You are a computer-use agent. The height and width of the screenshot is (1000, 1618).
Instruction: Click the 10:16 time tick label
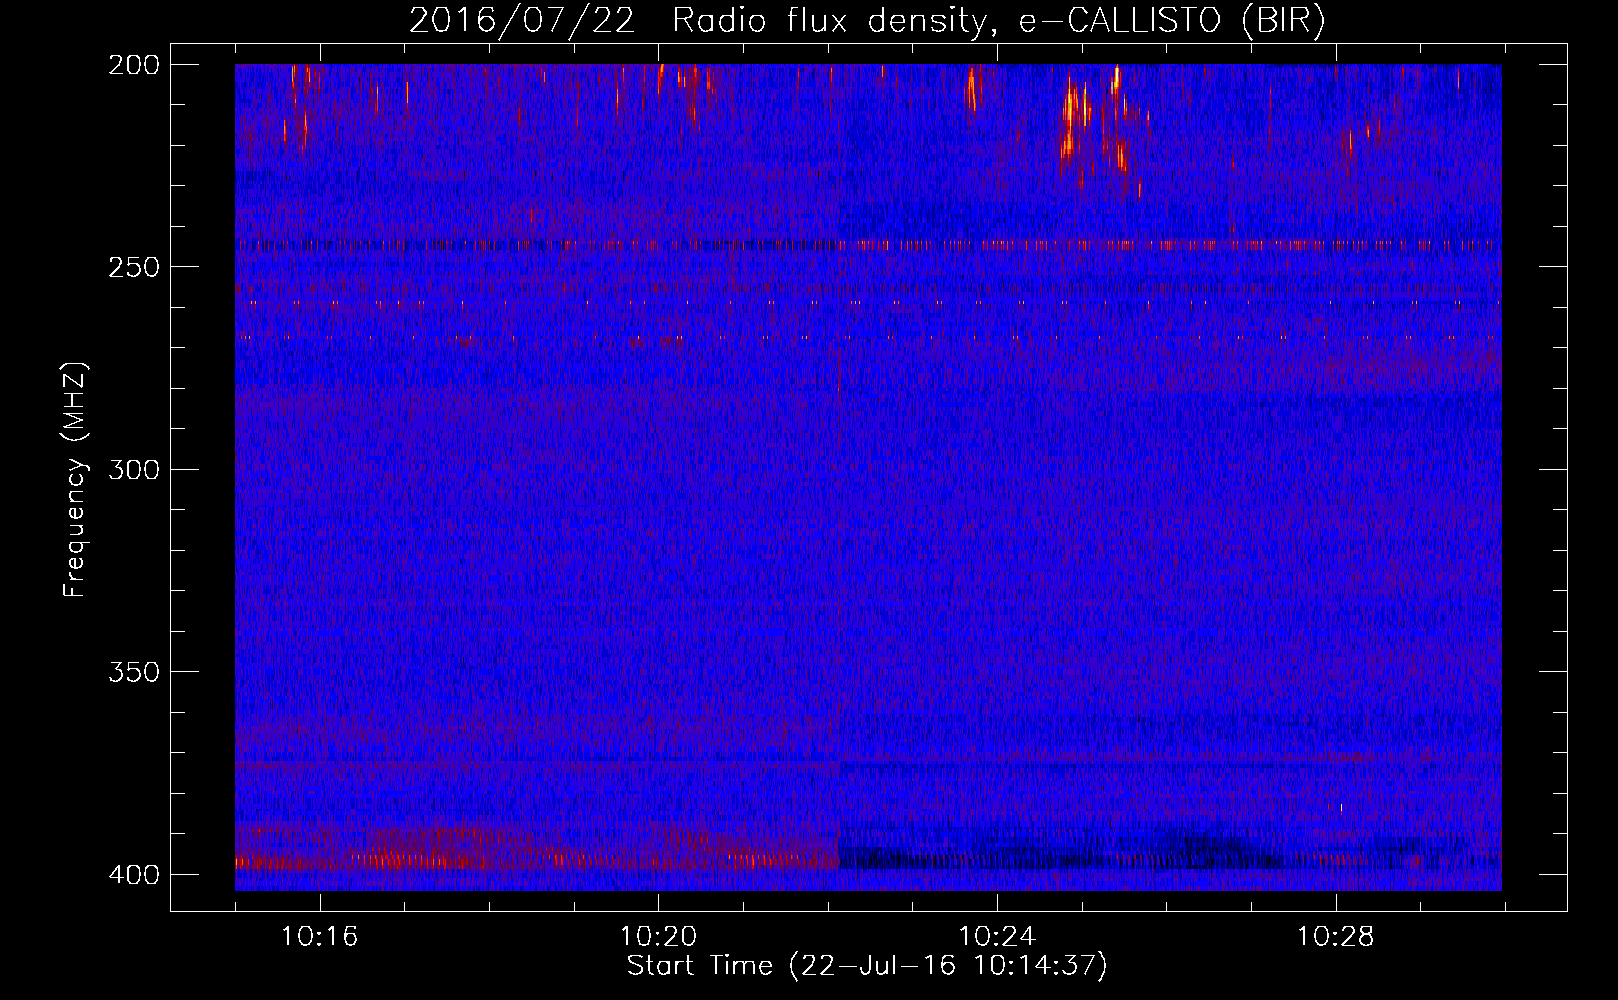click(320, 937)
